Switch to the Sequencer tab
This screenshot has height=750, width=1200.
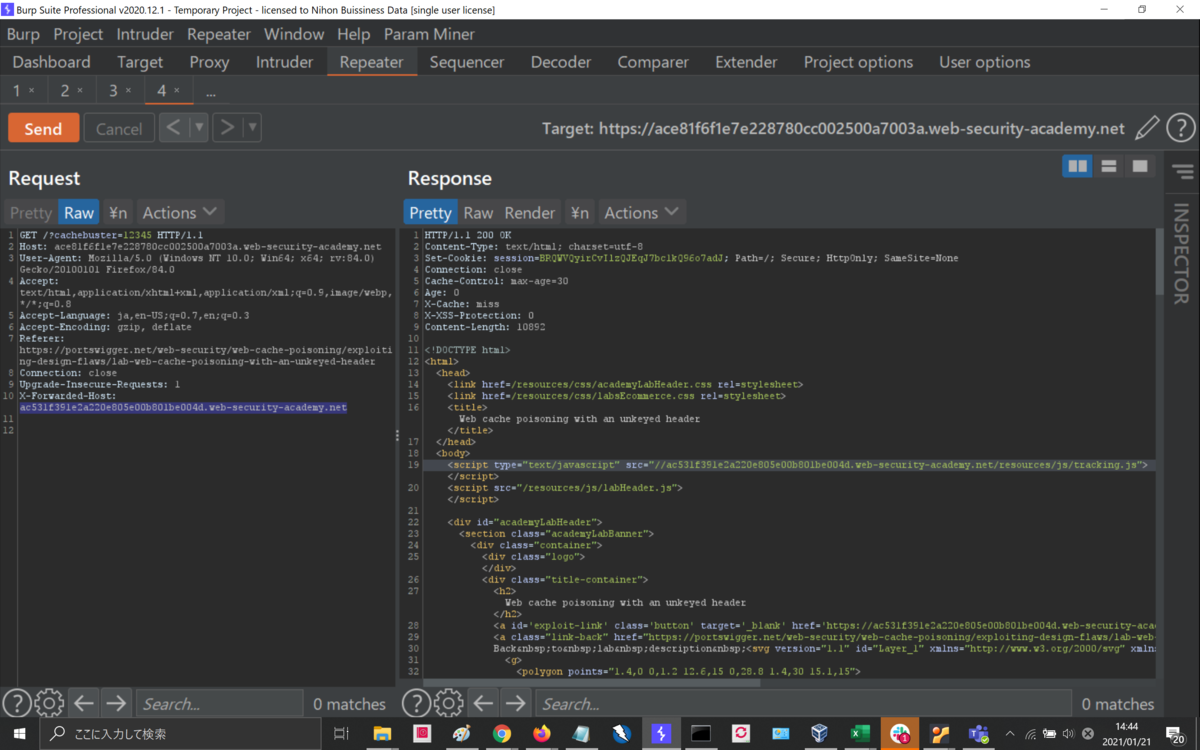[467, 62]
